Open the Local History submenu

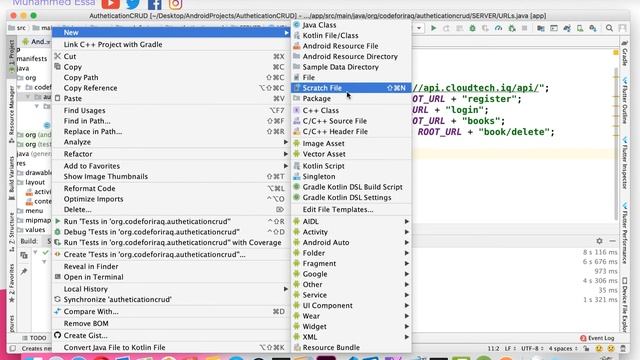coord(171,289)
